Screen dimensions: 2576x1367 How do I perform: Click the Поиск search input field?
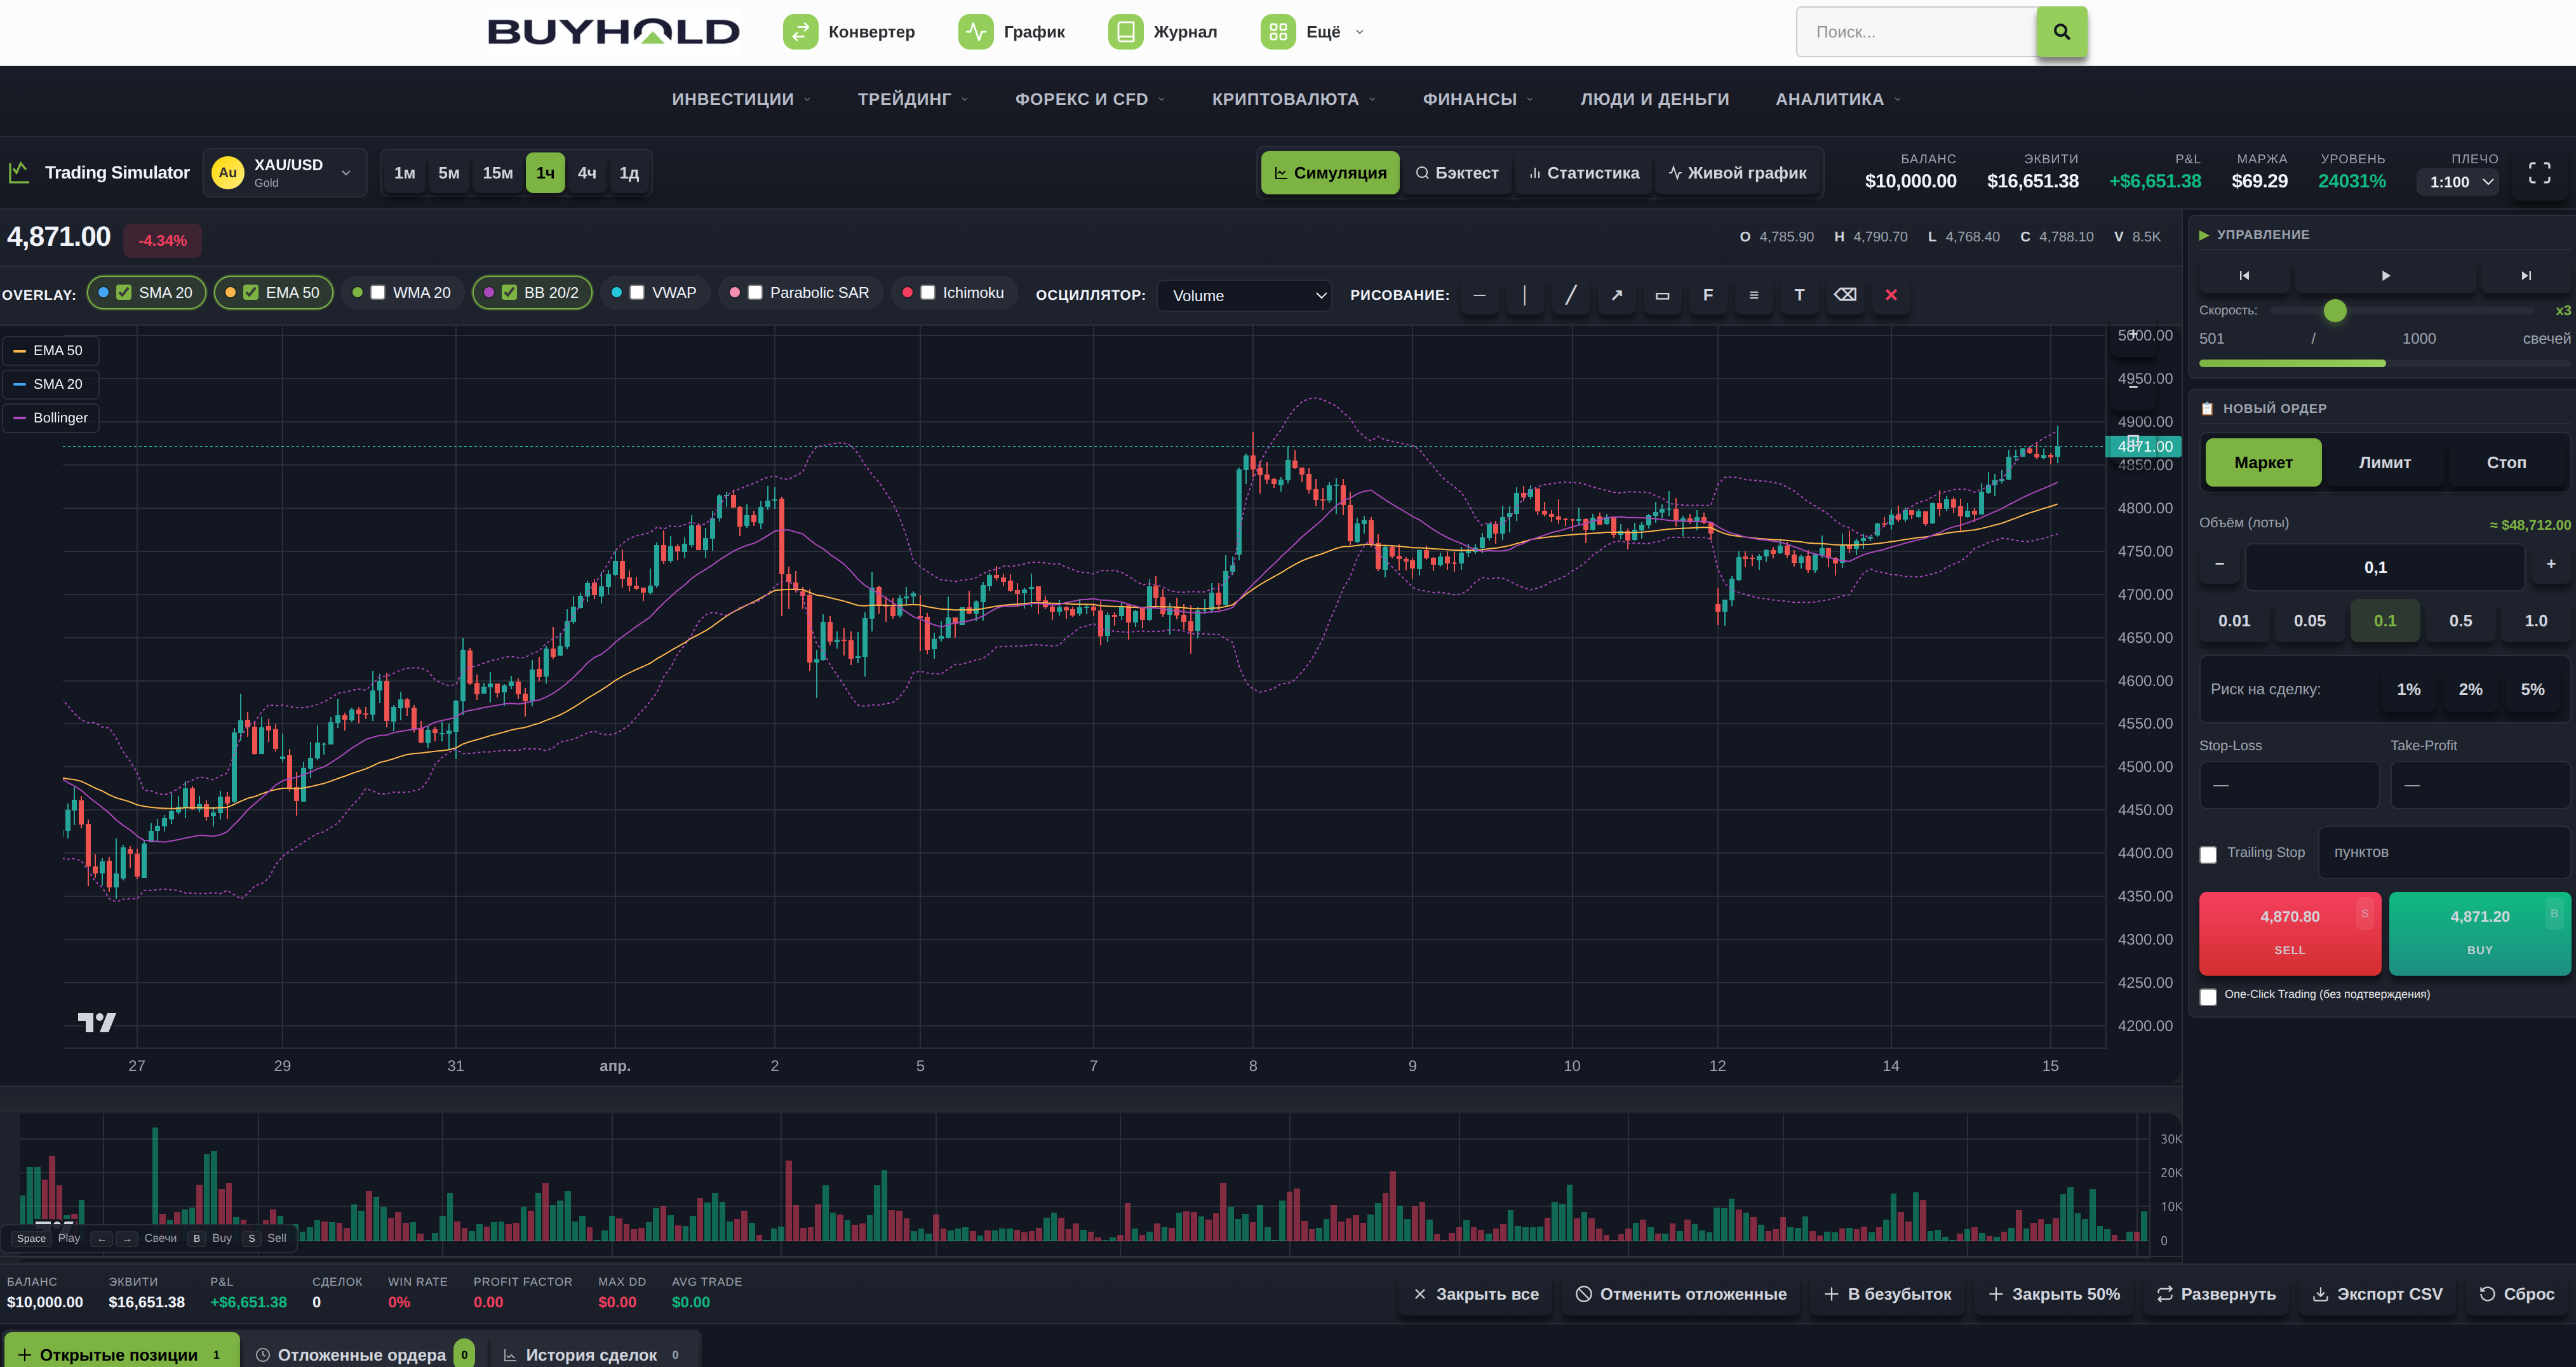1917,32
